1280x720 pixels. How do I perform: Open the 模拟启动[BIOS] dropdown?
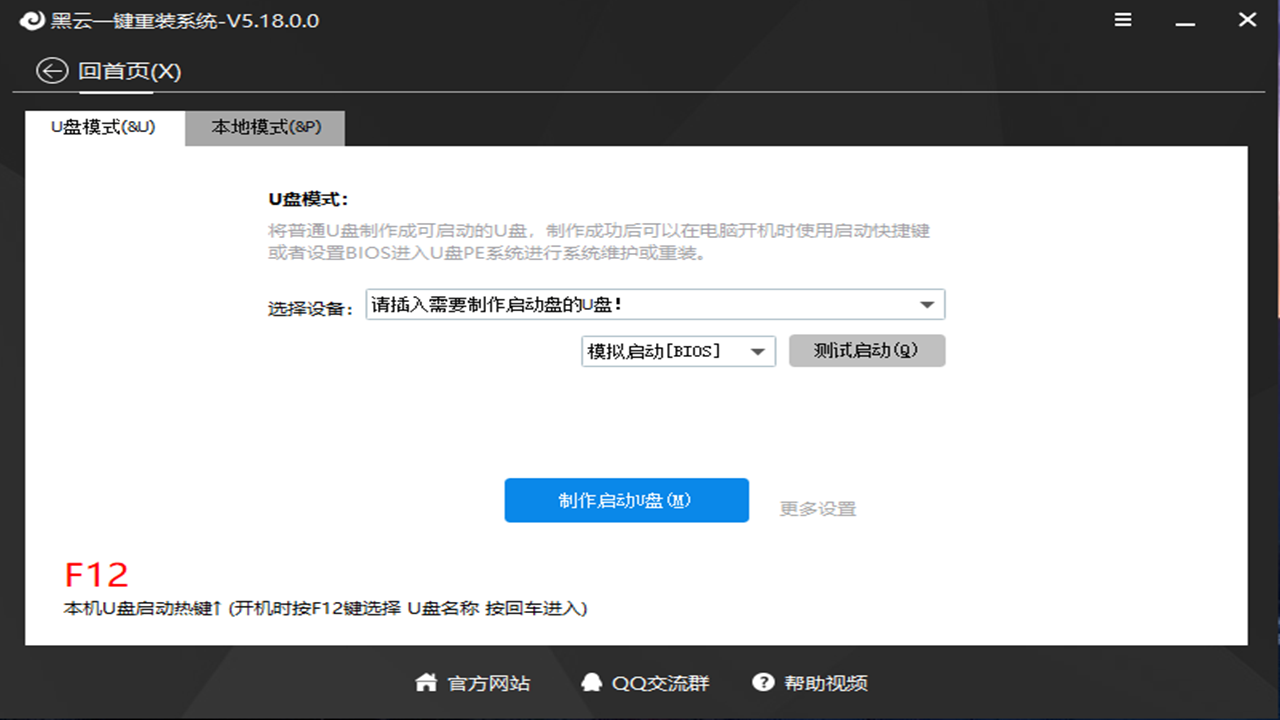[x=678, y=351]
